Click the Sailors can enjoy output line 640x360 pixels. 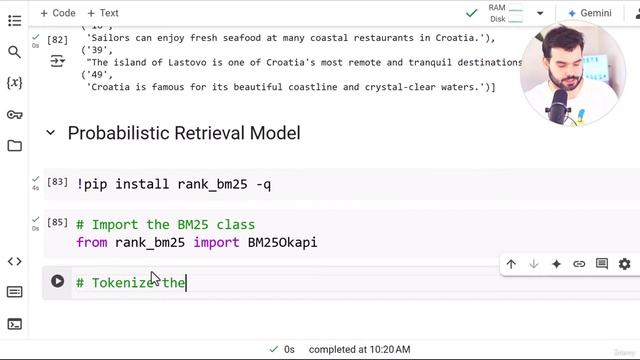pyautogui.click(x=291, y=38)
